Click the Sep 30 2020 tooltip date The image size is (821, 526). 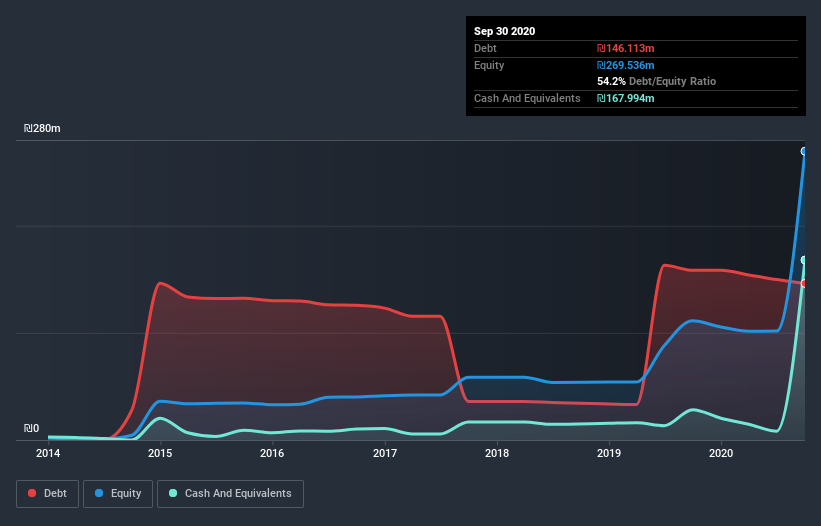point(504,31)
